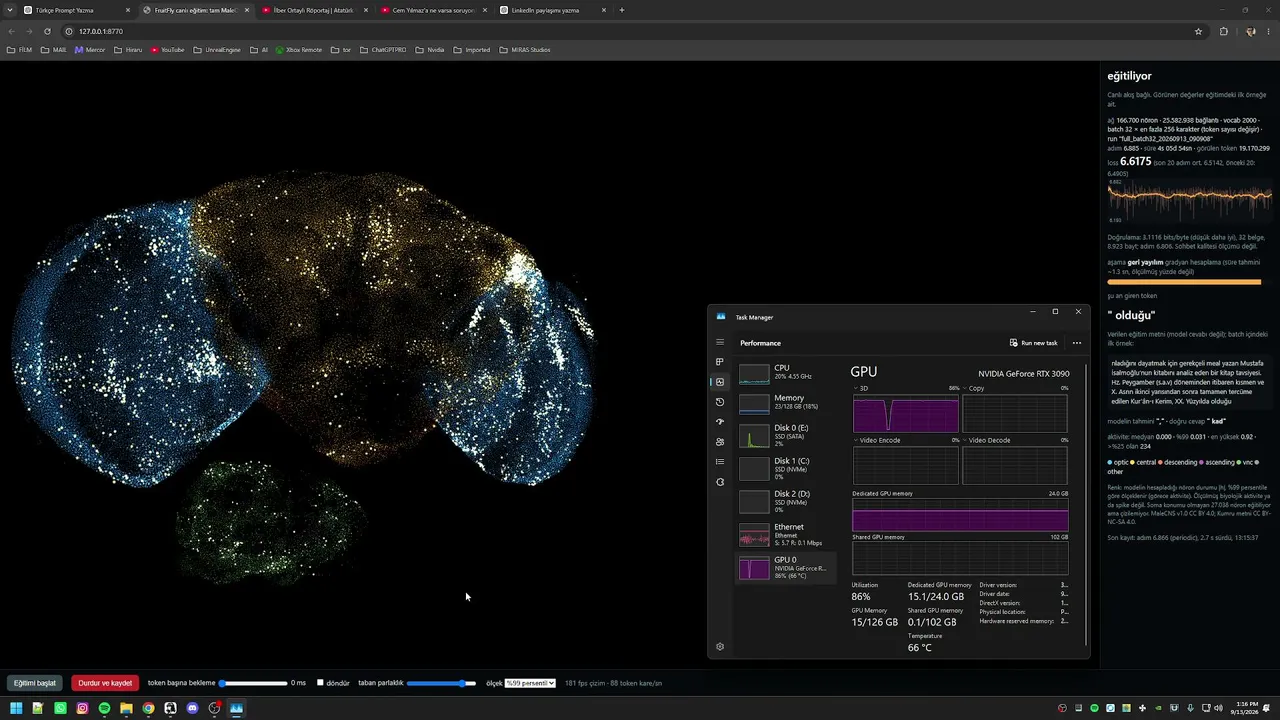The width and height of the screenshot is (1280, 720).
Task: Open the Processes page icon in Task Manager
Action: pyautogui.click(x=720, y=362)
